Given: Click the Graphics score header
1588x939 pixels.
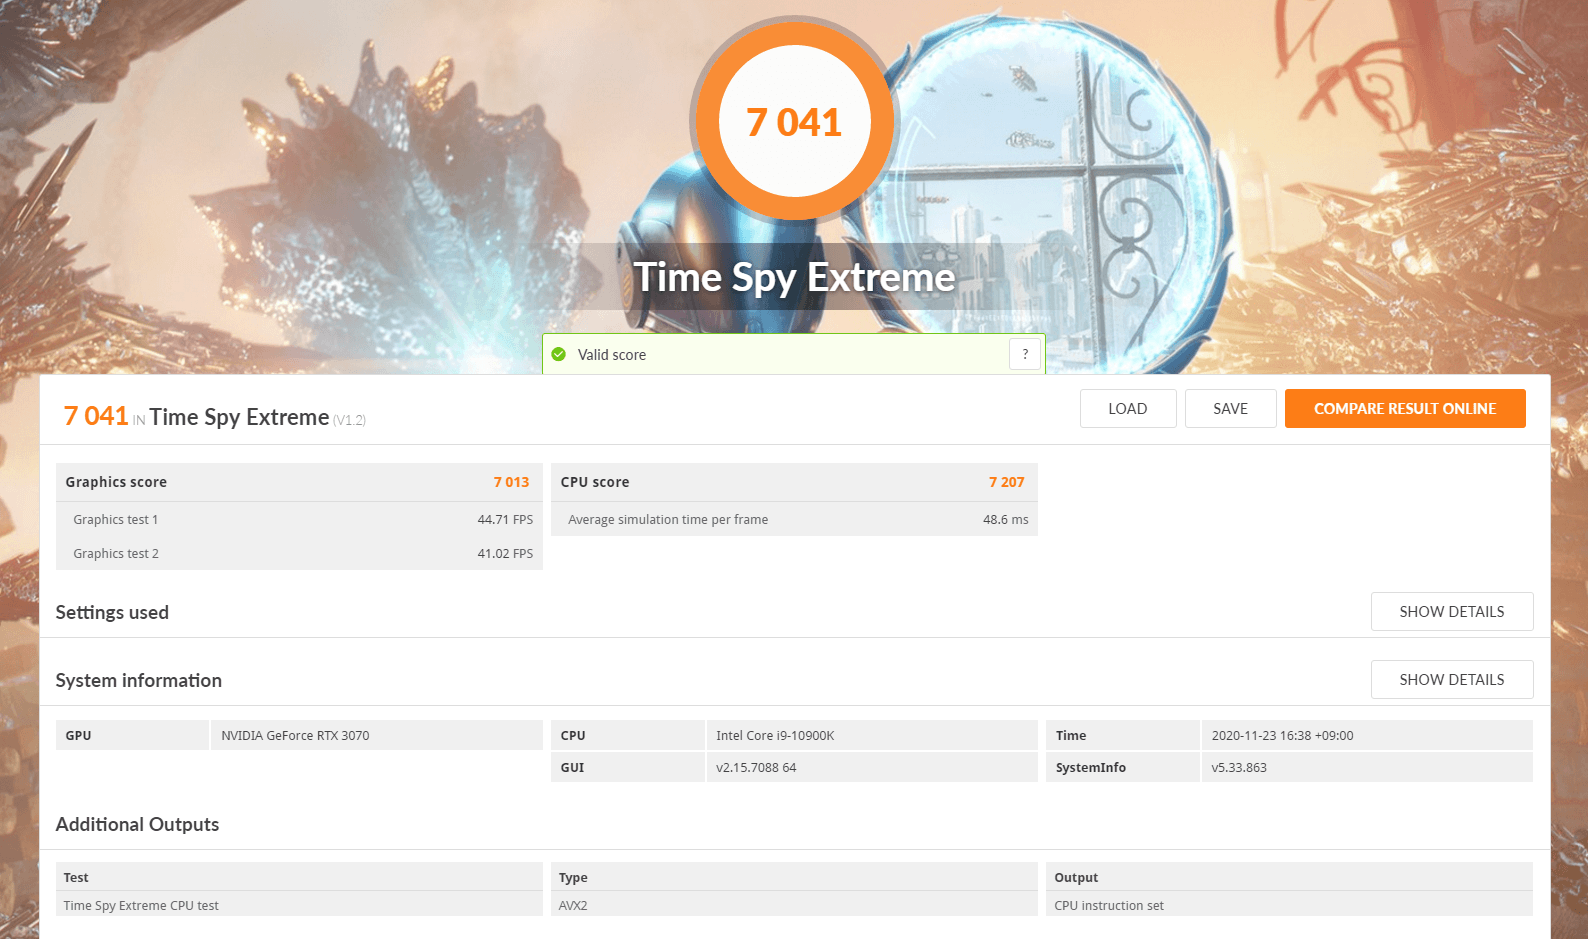Looking at the screenshot, I should [x=116, y=482].
